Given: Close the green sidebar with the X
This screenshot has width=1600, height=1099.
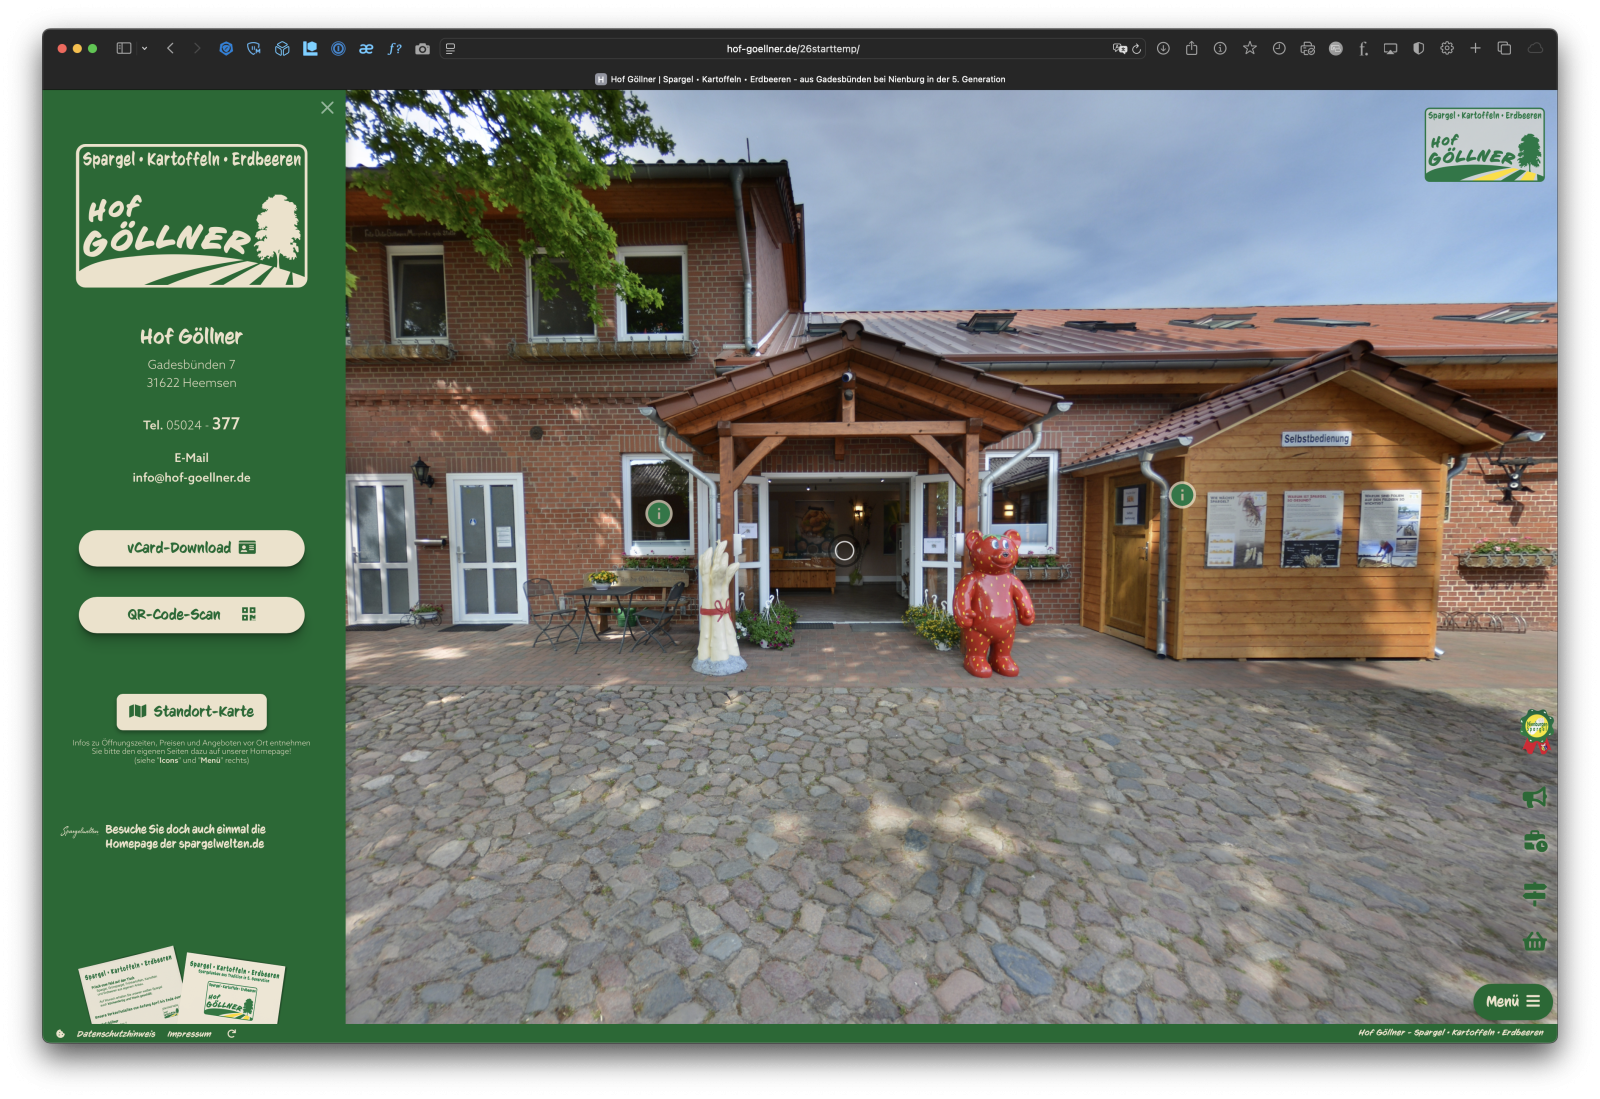Looking at the screenshot, I should pyautogui.click(x=327, y=107).
